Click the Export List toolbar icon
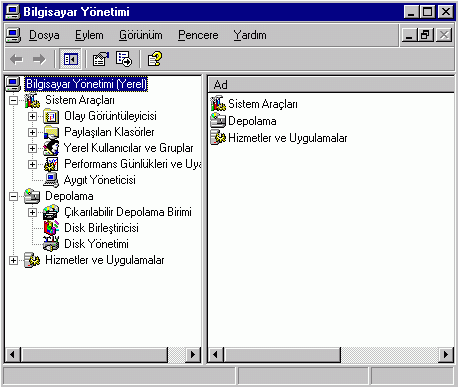Screen dimensions: 458x387 pos(124,59)
